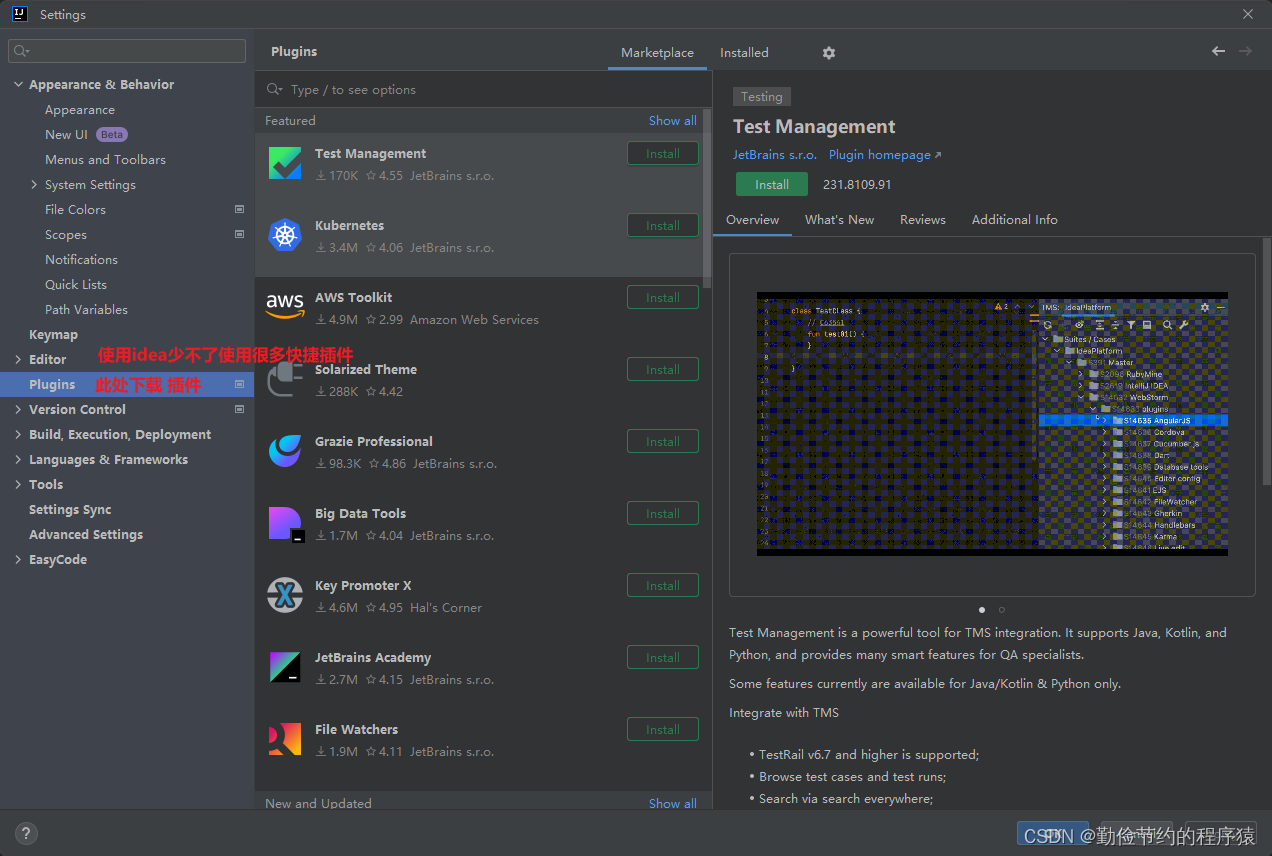Expand the System Settings tree node
The height and width of the screenshot is (856, 1272).
coord(34,185)
